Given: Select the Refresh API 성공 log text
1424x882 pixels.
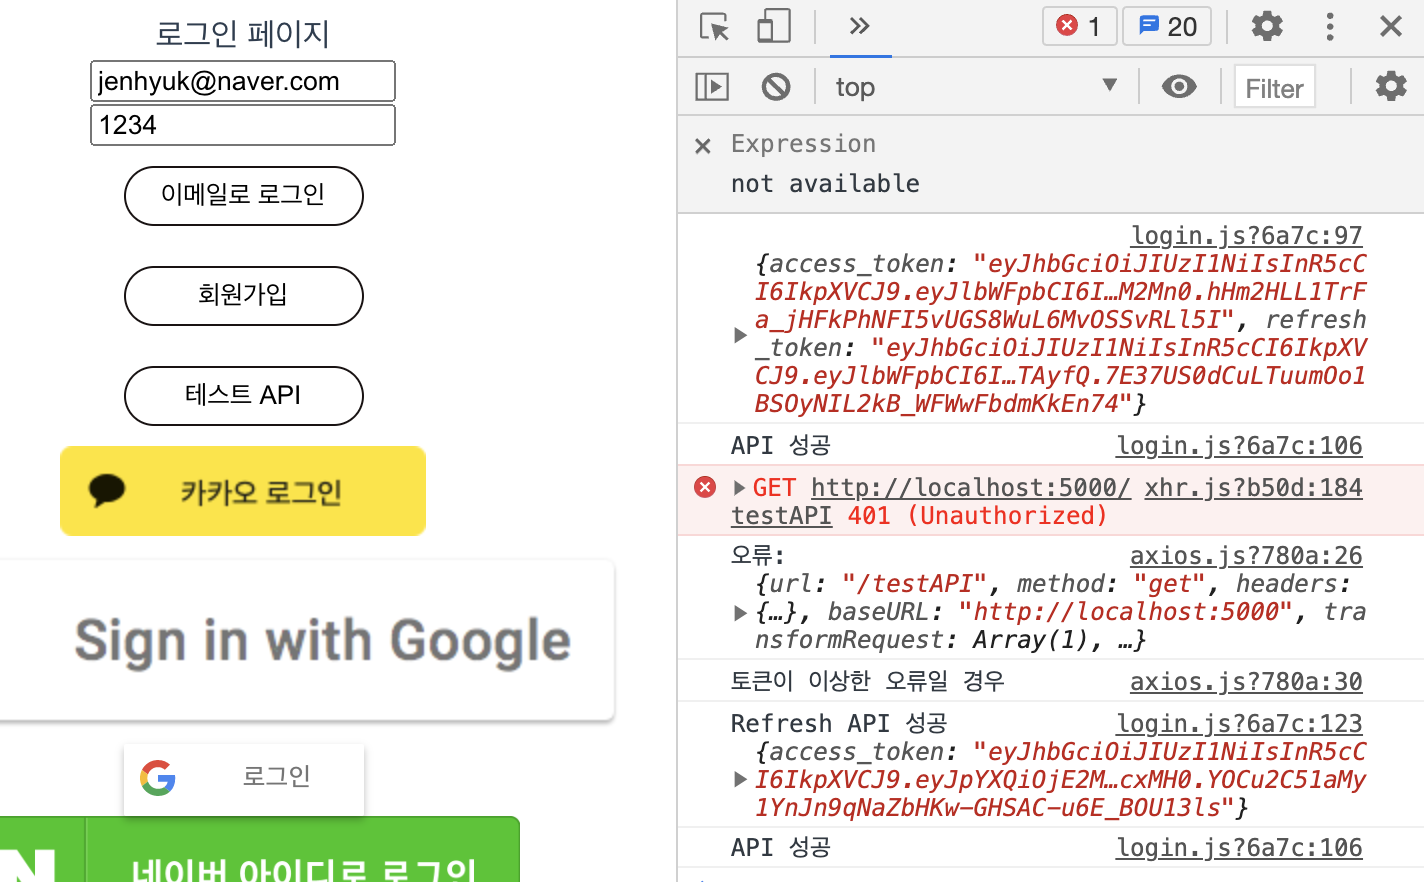Looking at the screenshot, I should coord(839,723).
